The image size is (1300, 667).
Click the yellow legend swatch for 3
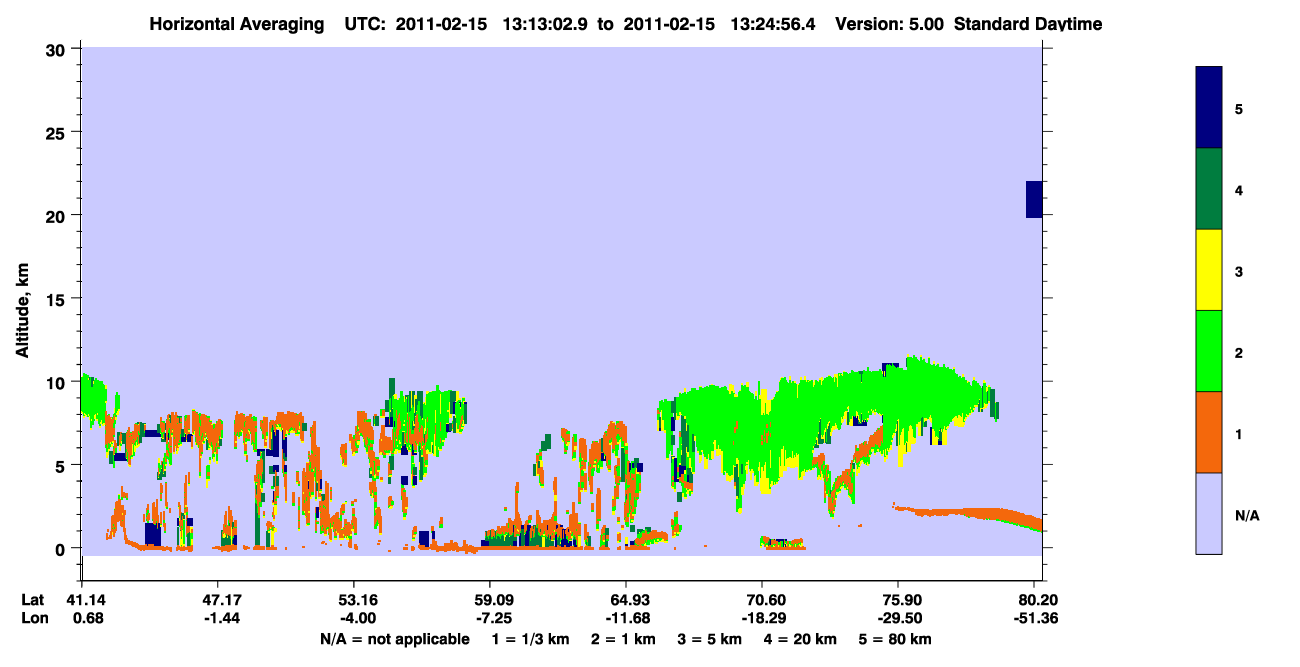[x=1209, y=270]
